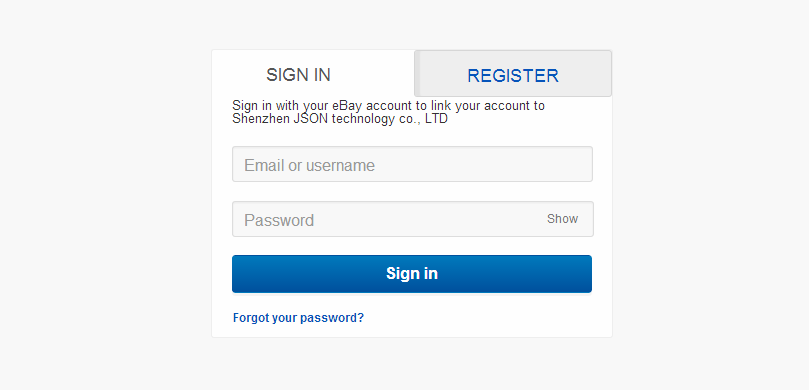Open the Forgot your password link

[298, 318]
